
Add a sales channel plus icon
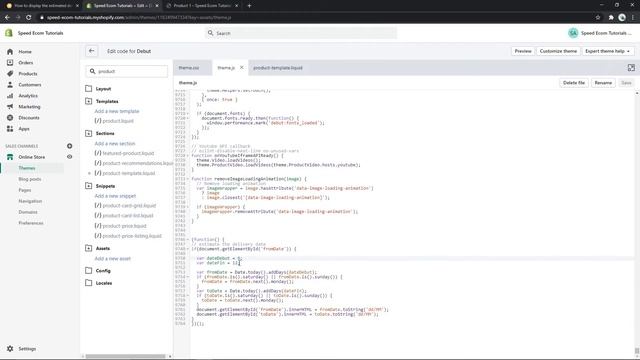point(69,146)
